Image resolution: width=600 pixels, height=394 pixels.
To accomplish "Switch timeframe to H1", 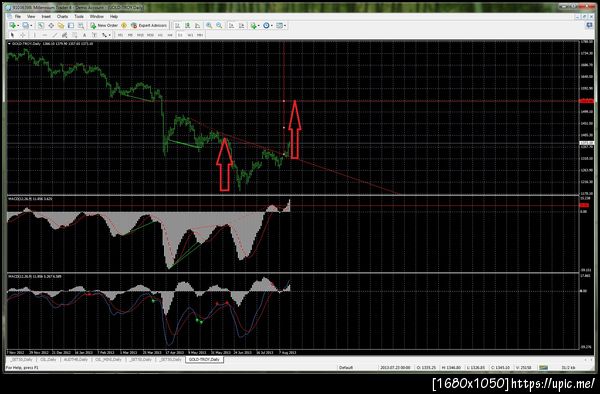I will (160, 35).
